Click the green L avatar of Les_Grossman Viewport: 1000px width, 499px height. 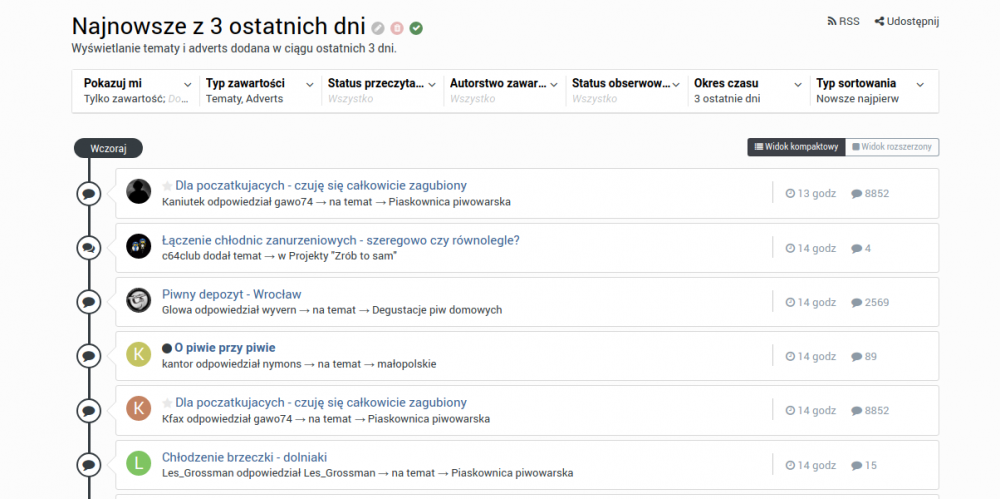point(139,462)
